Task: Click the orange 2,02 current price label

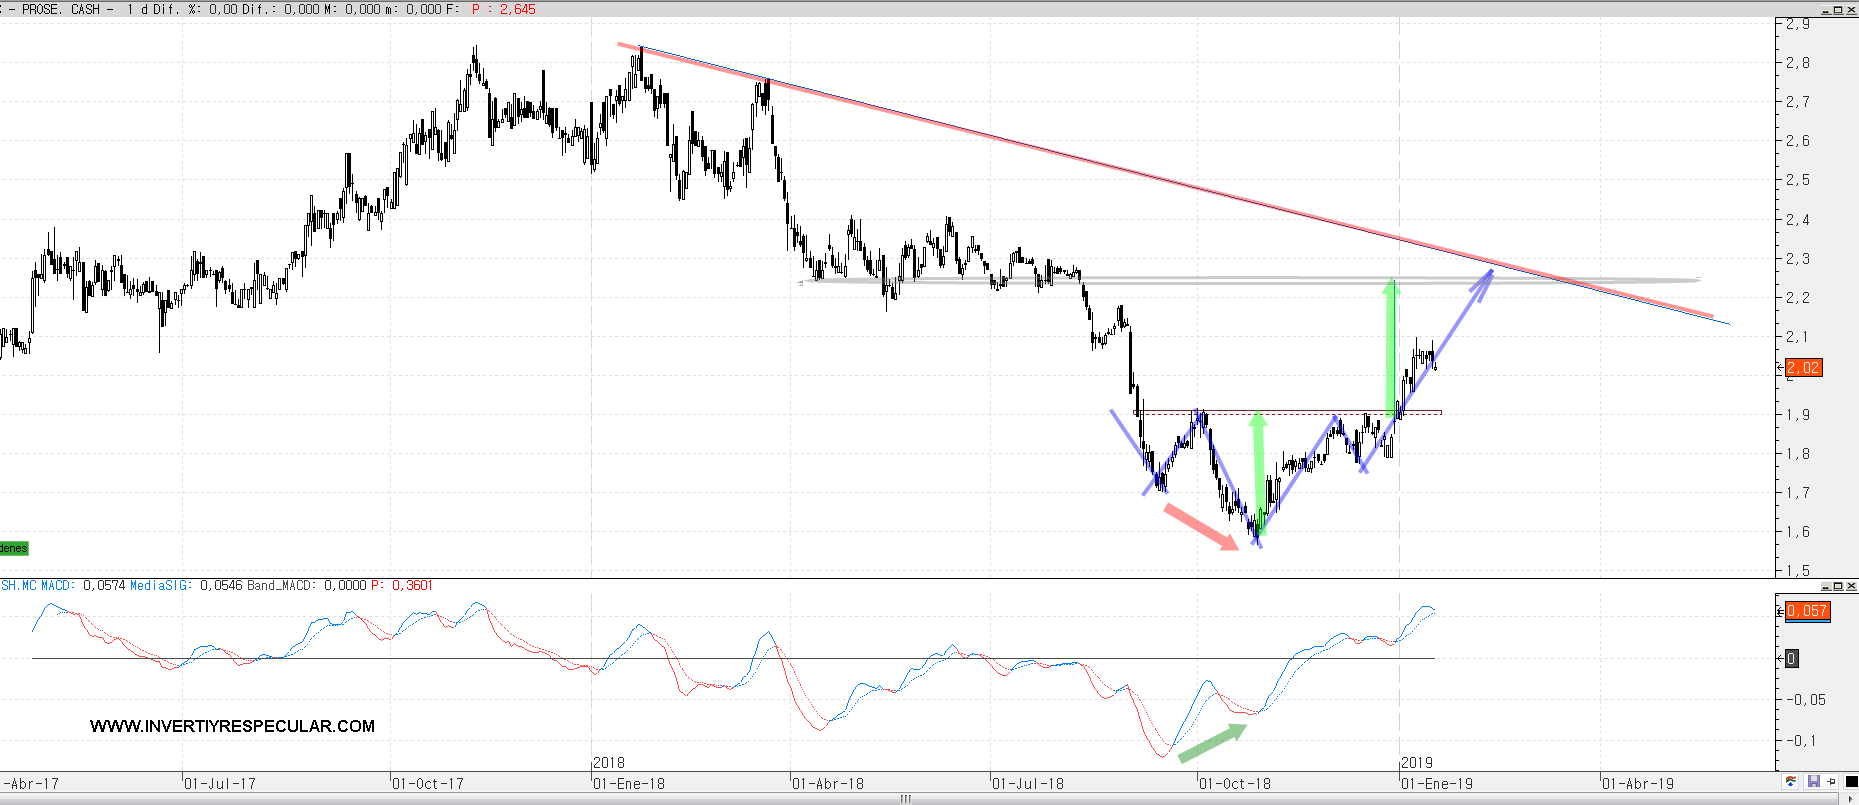Action: pos(1803,368)
